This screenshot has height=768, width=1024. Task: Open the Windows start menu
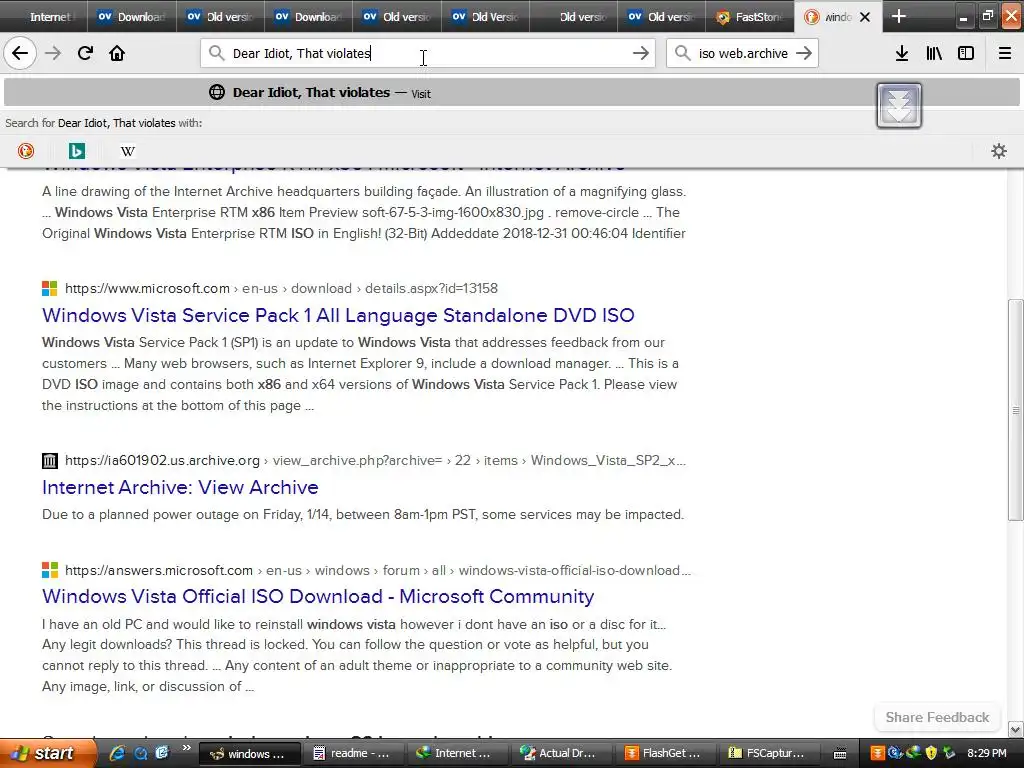[48, 753]
